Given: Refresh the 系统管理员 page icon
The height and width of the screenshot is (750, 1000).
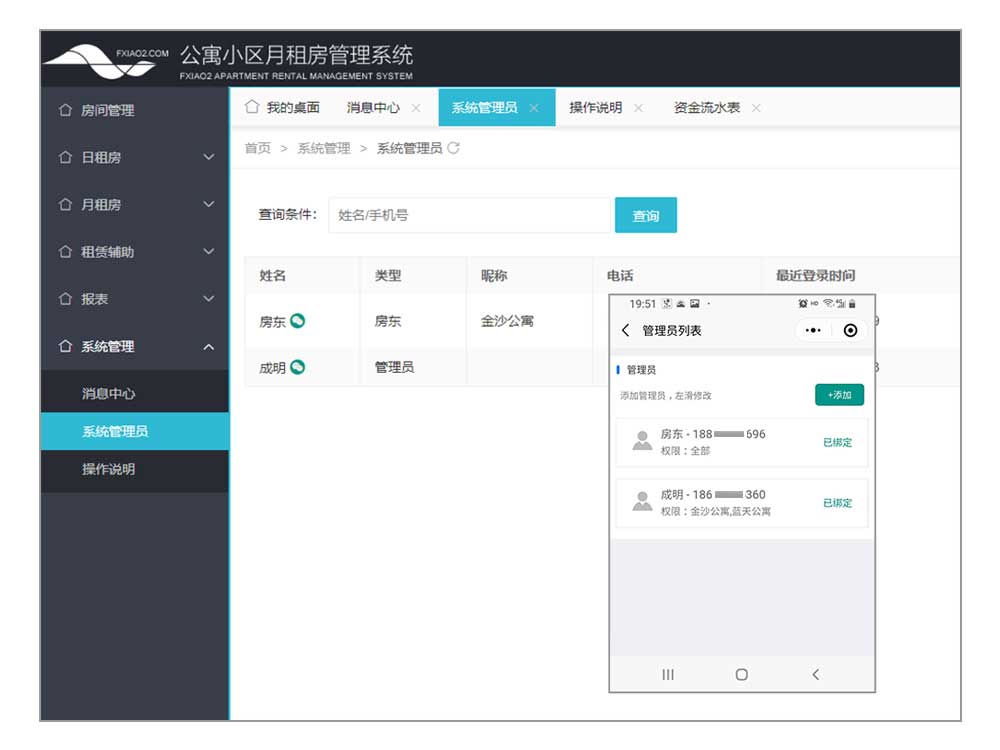Looking at the screenshot, I should pos(453,148).
